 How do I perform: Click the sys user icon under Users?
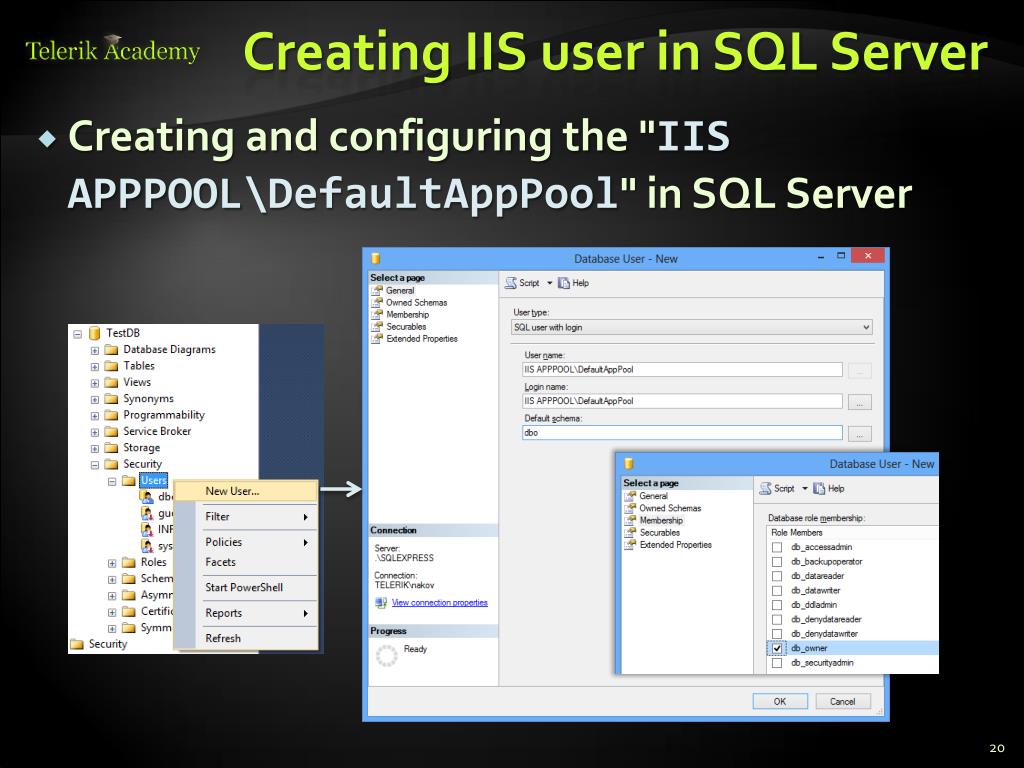147,545
